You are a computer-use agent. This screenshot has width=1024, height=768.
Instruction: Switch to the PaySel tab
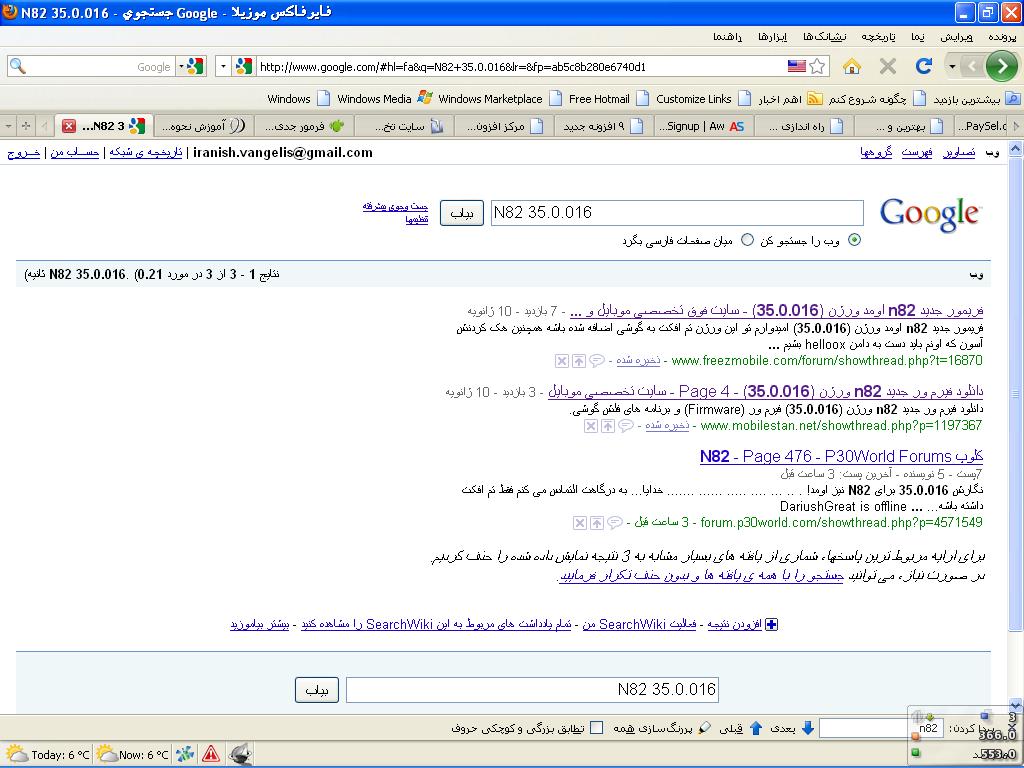982,126
